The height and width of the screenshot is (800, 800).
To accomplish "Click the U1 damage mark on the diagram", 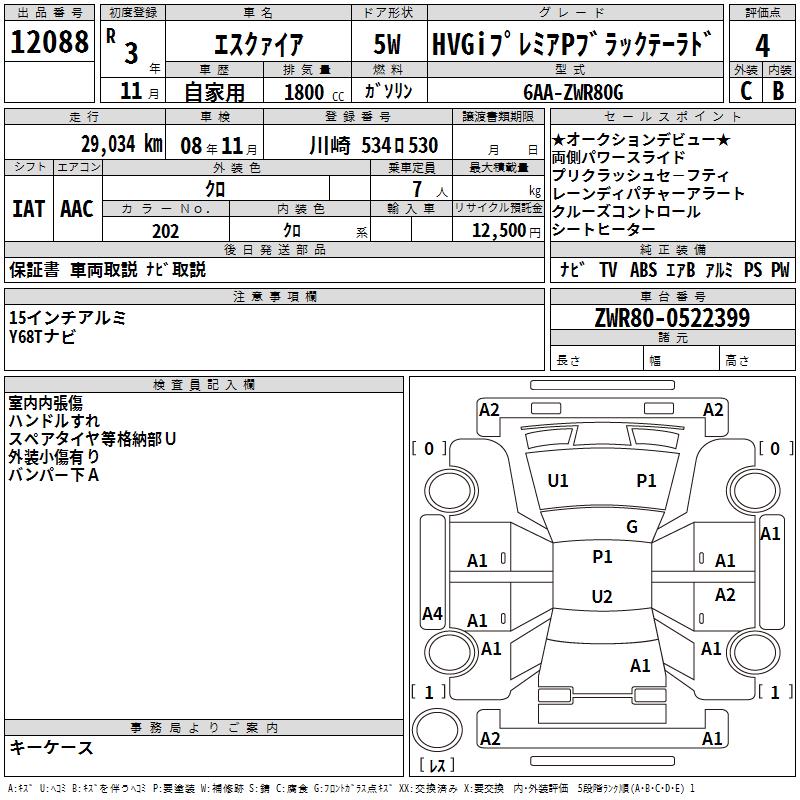I will click(558, 481).
